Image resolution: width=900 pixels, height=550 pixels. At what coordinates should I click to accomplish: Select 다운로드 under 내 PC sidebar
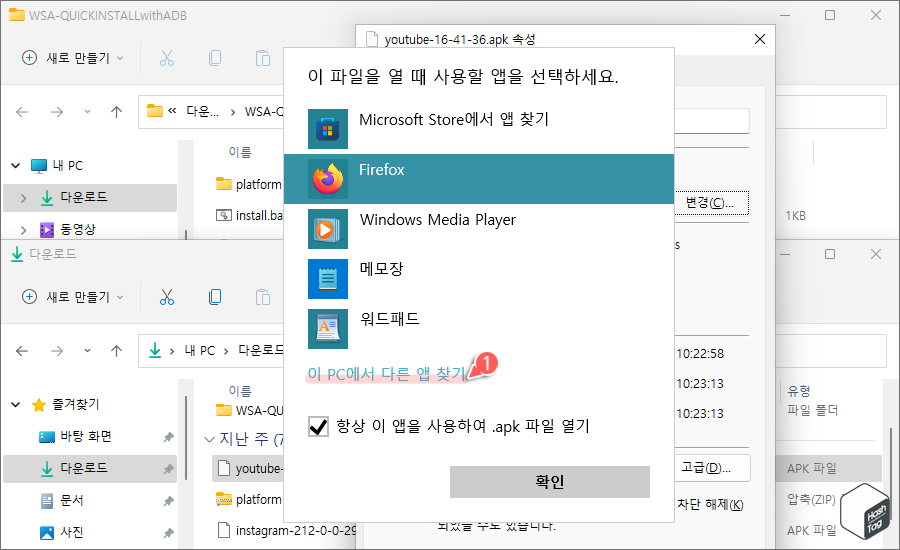click(90, 197)
